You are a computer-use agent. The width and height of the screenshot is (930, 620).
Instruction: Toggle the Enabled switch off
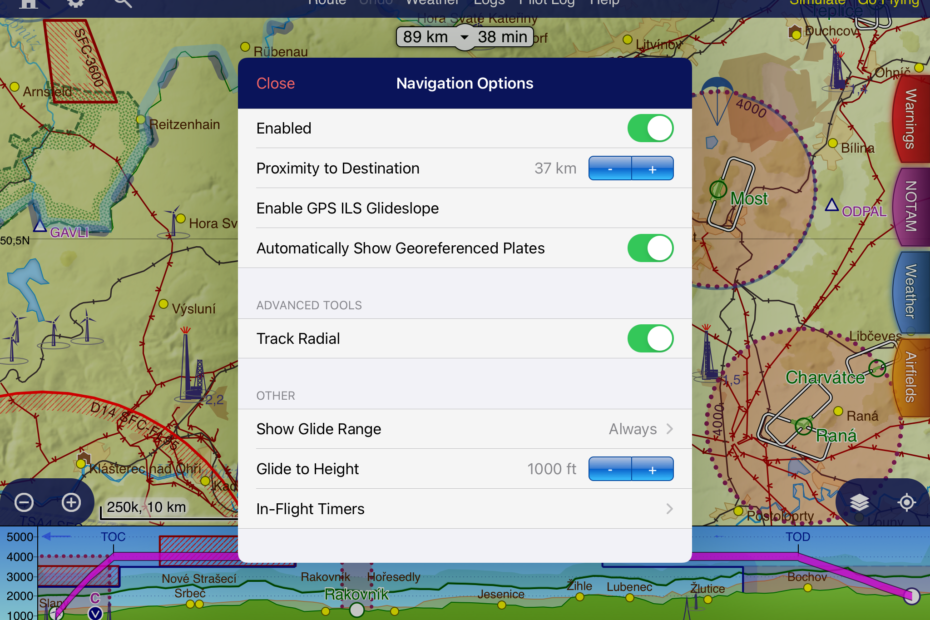650,128
